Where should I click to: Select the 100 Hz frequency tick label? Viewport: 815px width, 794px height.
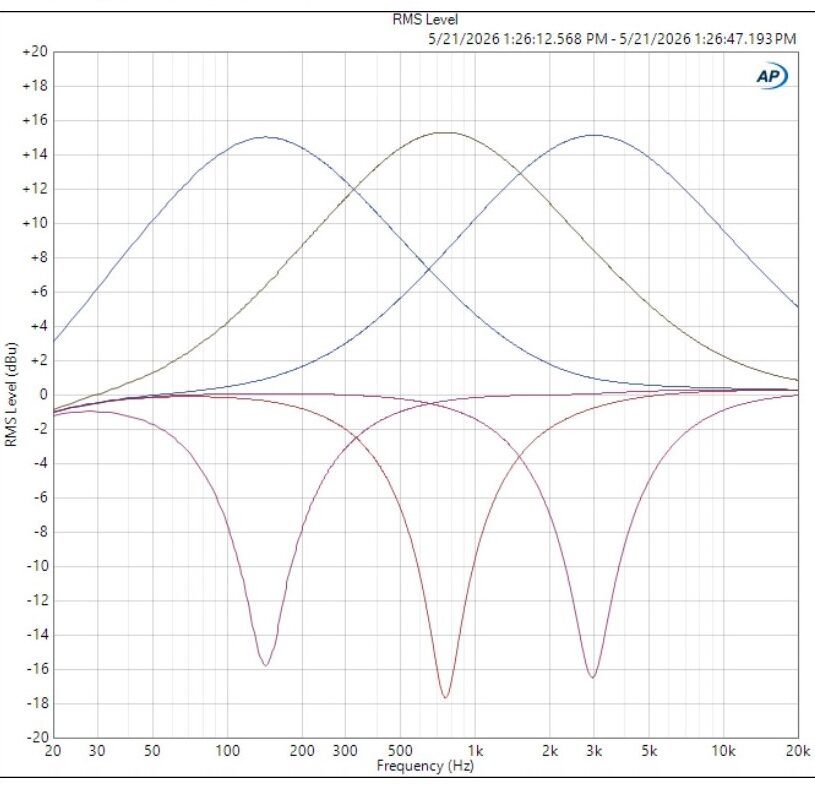coord(227,751)
